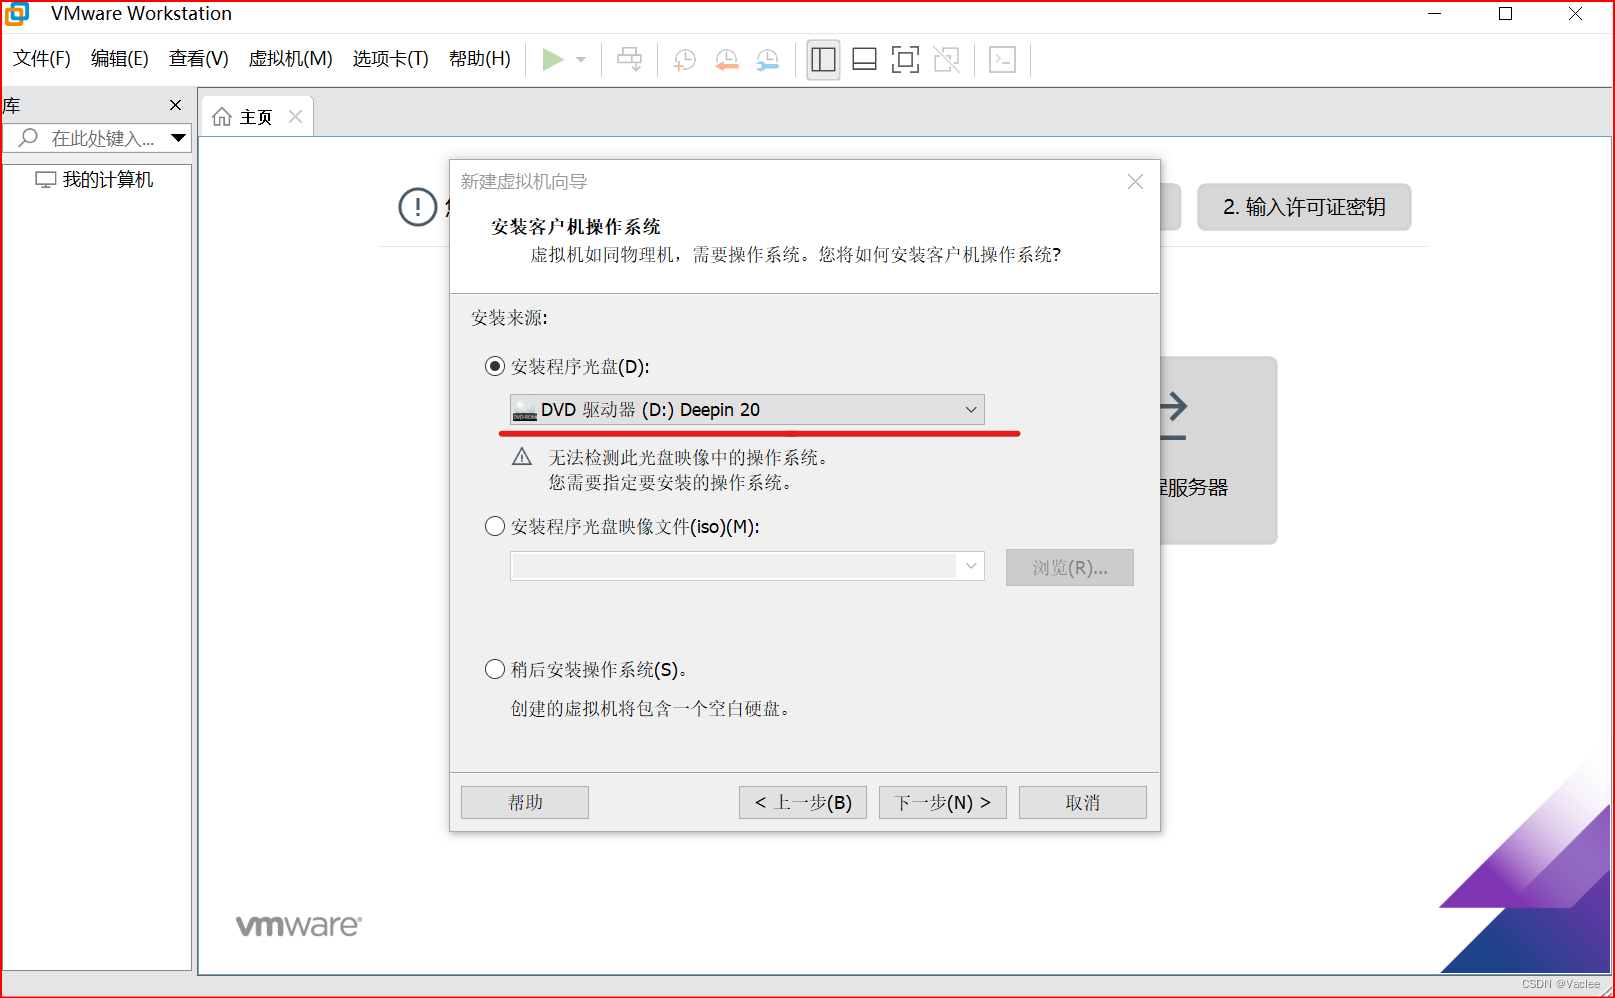Click the revert to snapshot icon
1615x998 pixels.
tap(727, 60)
